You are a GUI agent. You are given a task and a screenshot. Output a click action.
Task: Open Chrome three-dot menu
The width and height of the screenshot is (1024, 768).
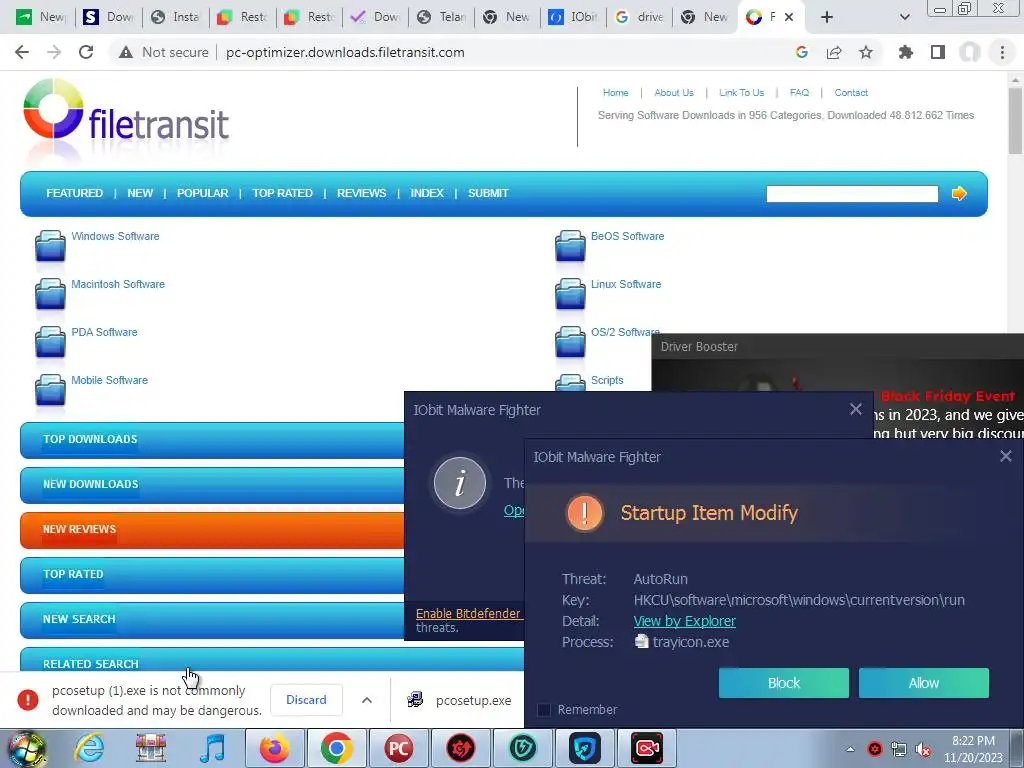1002,52
